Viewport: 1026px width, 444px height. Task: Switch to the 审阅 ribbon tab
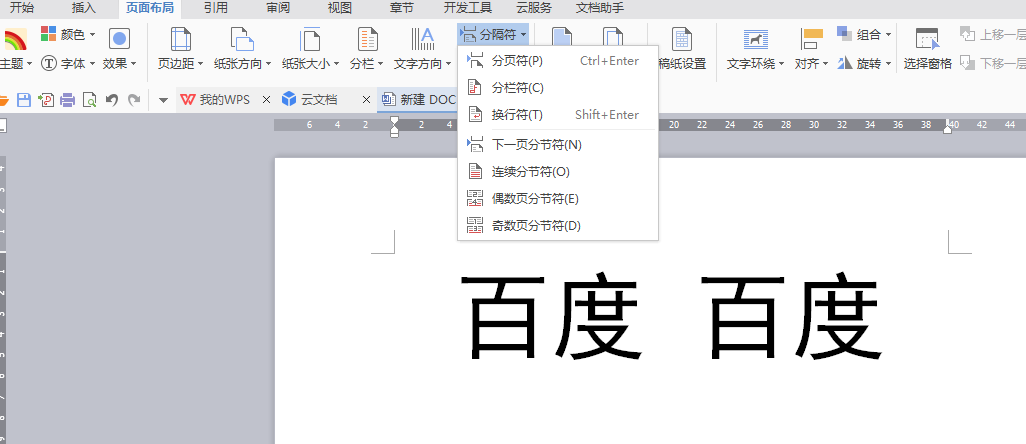pos(278,9)
